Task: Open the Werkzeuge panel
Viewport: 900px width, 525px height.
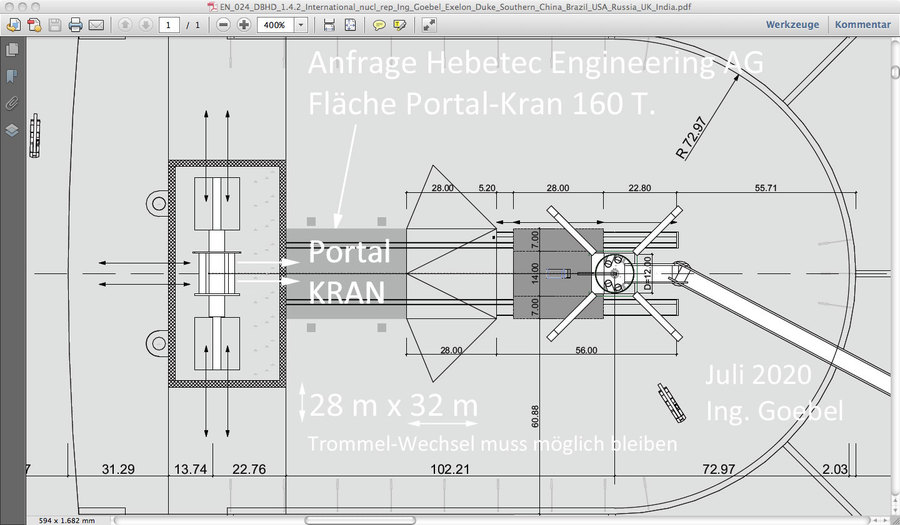Action: click(792, 25)
